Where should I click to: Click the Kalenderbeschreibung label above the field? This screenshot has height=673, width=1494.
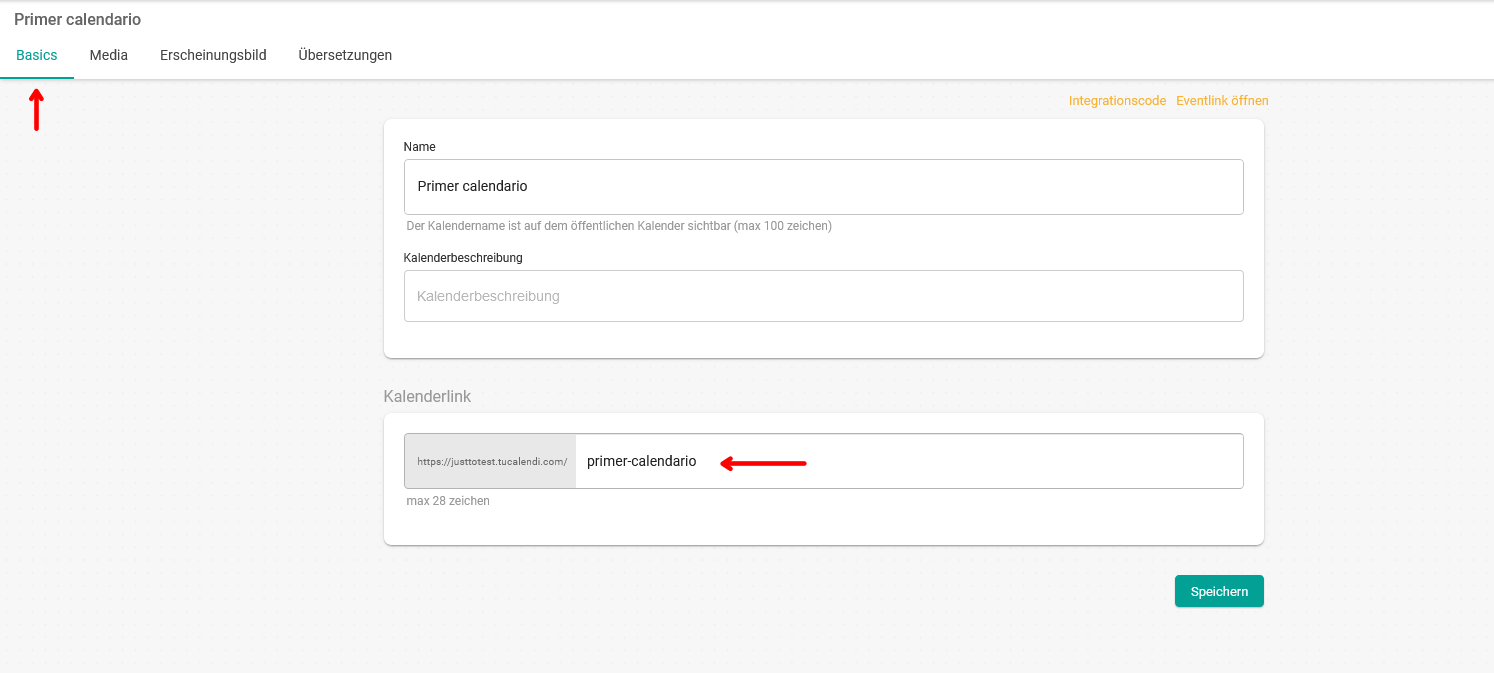coord(463,258)
